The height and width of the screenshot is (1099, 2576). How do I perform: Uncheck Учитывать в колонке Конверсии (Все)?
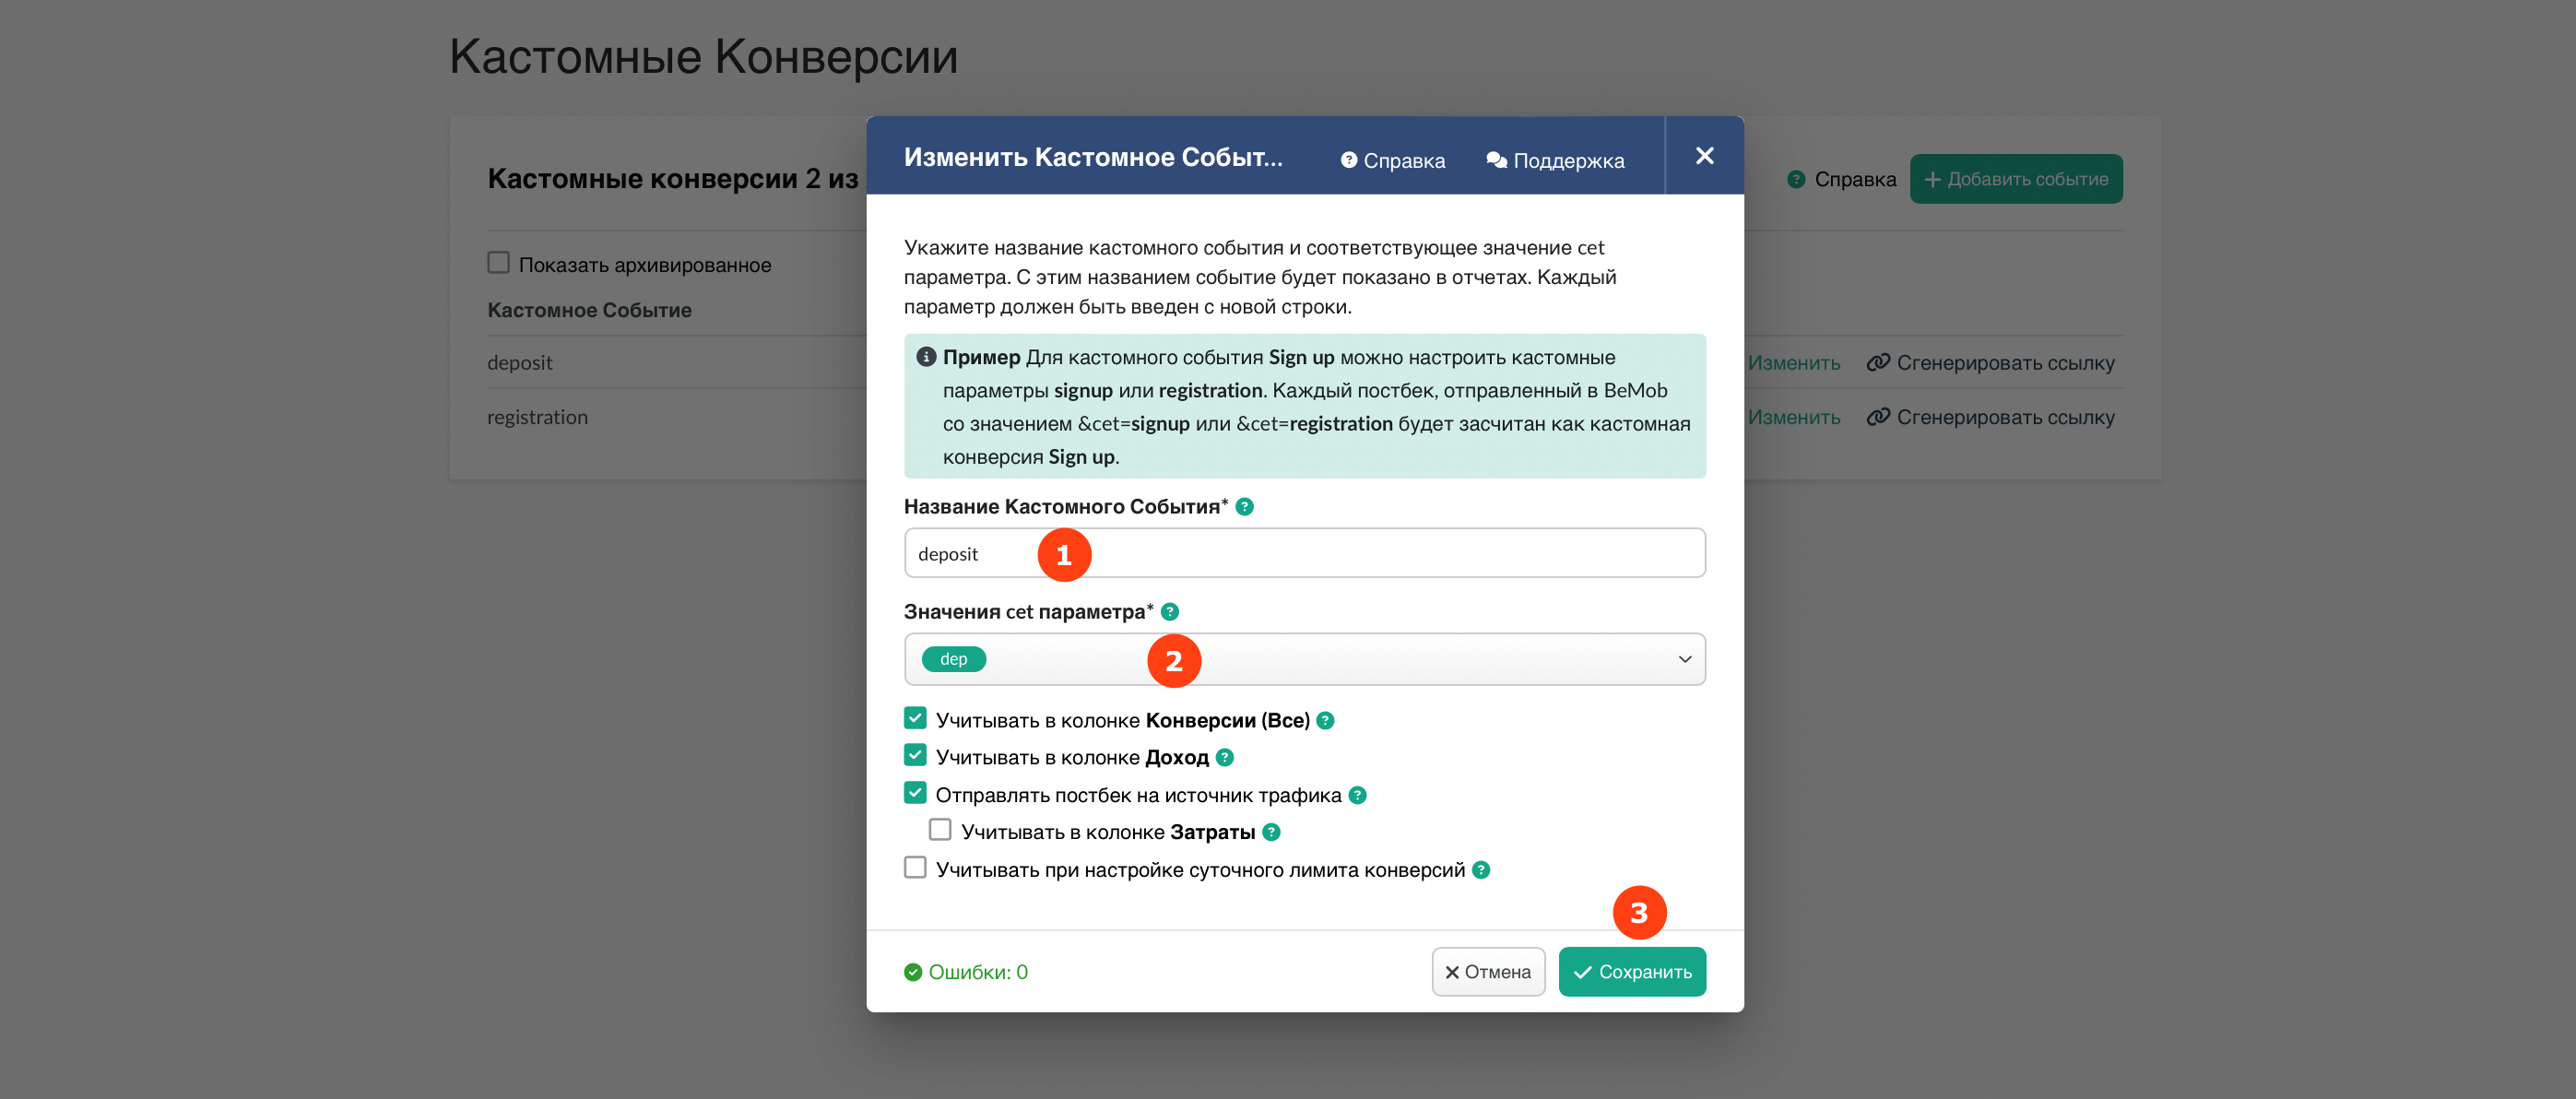(915, 719)
